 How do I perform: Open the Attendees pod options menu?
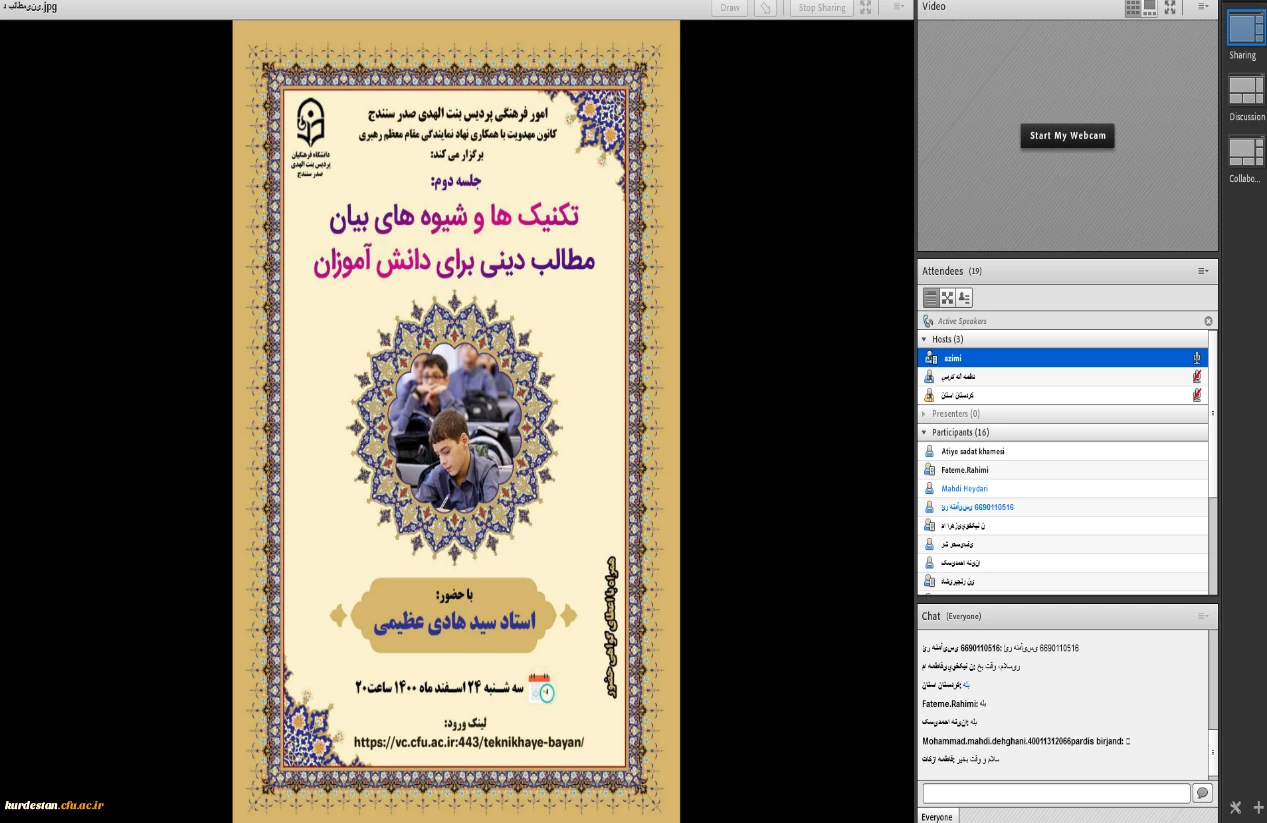tap(1203, 271)
